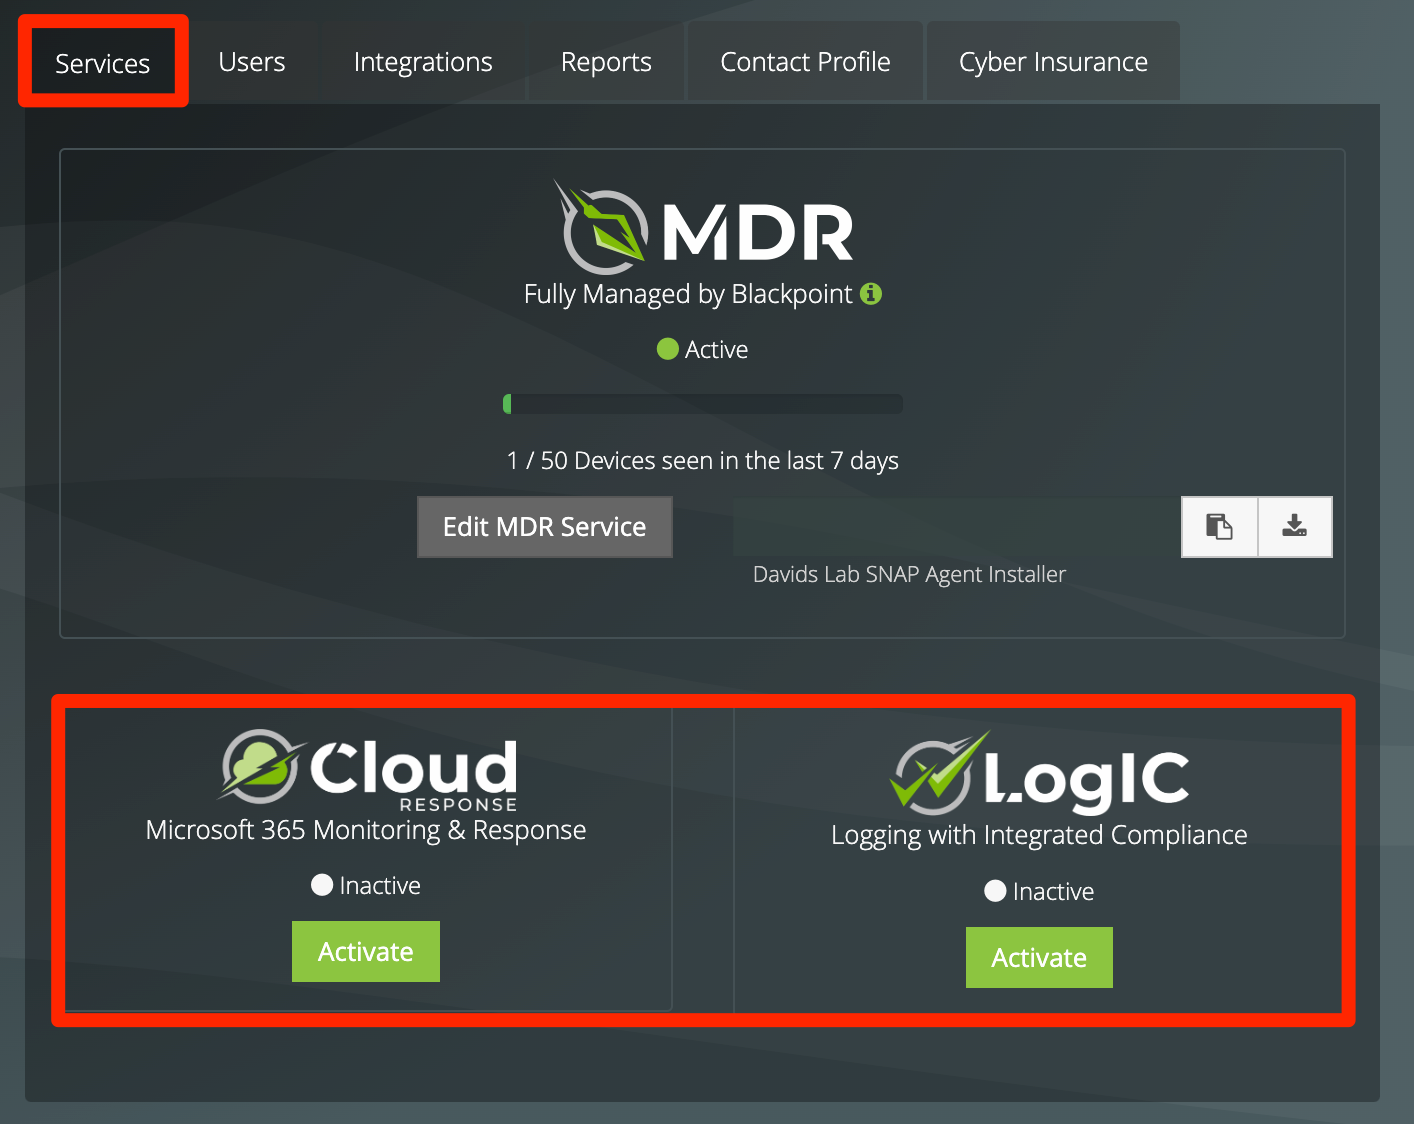Download the Davids Lab SNAP Agent installer
The width and height of the screenshot is (1414, 1124).
tap(1294, 527)
